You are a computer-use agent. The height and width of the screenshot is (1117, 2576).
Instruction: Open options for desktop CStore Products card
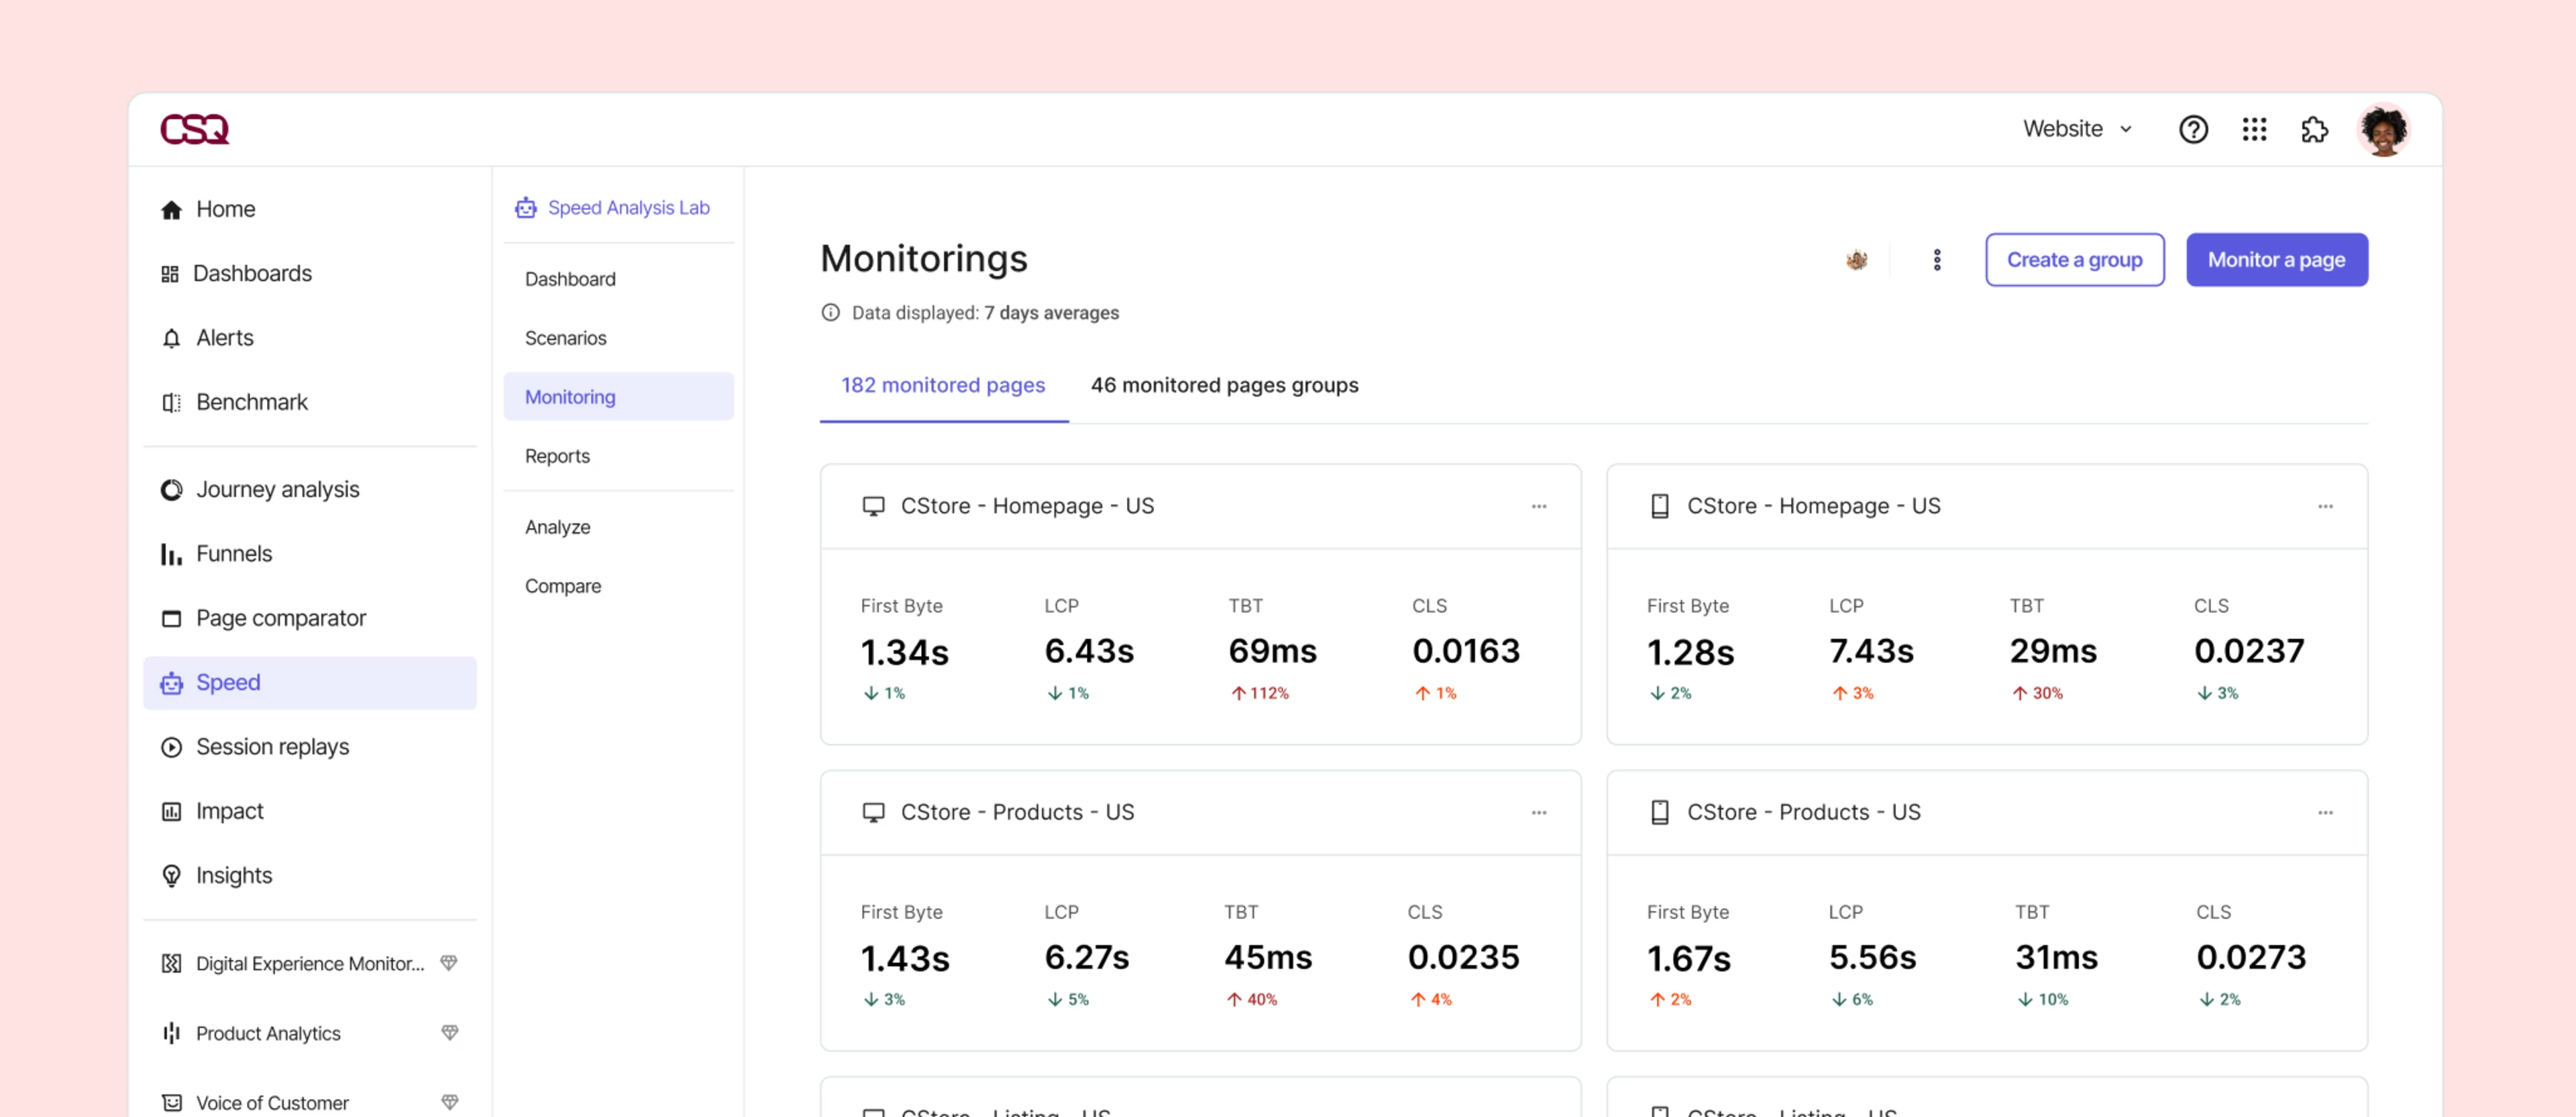pyautogui.click(x=1538, y=812)
